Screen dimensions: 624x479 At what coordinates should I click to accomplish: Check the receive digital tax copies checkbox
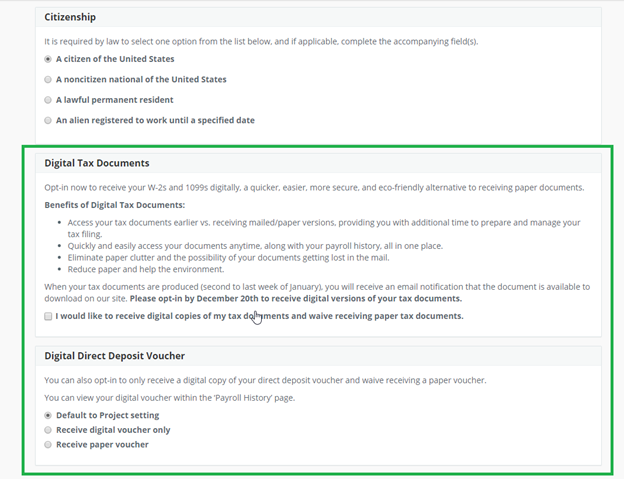click(48, 316)
